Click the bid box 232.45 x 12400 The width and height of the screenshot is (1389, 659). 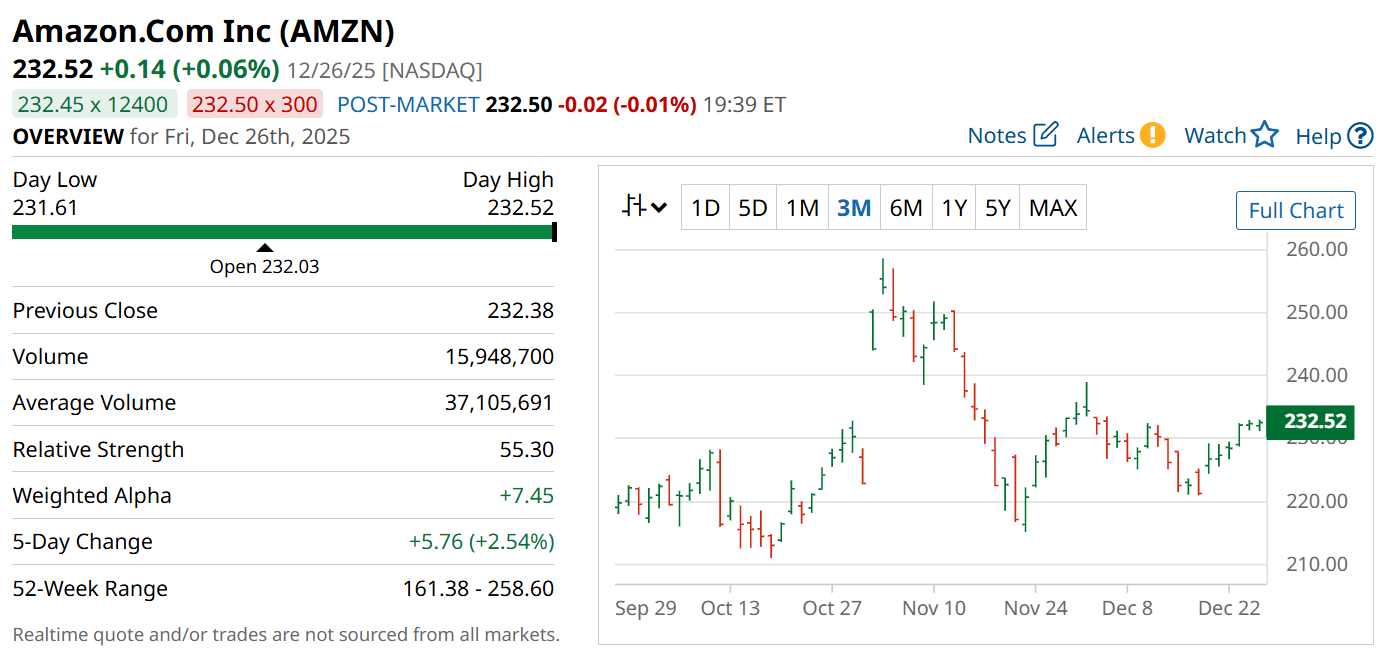click(94, 104)
